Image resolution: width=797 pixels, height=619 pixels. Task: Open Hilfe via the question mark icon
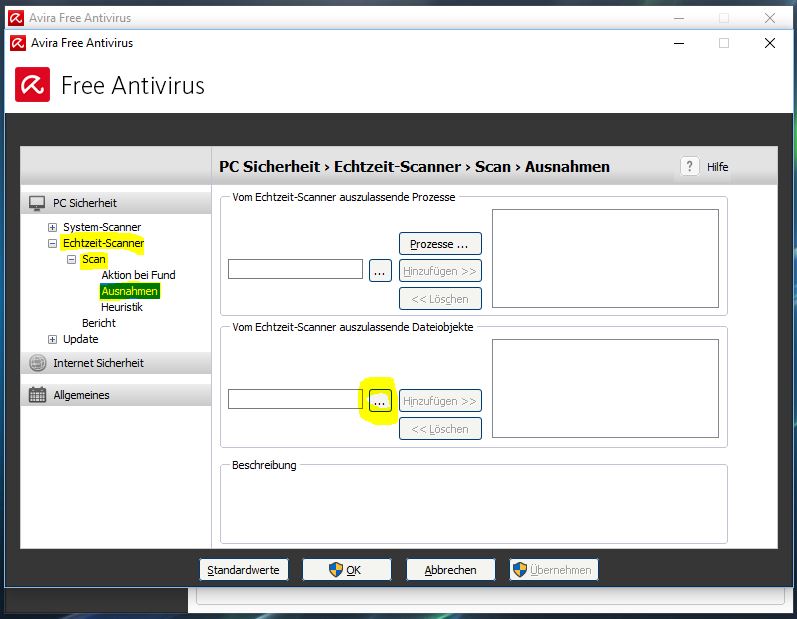(690, 167)
